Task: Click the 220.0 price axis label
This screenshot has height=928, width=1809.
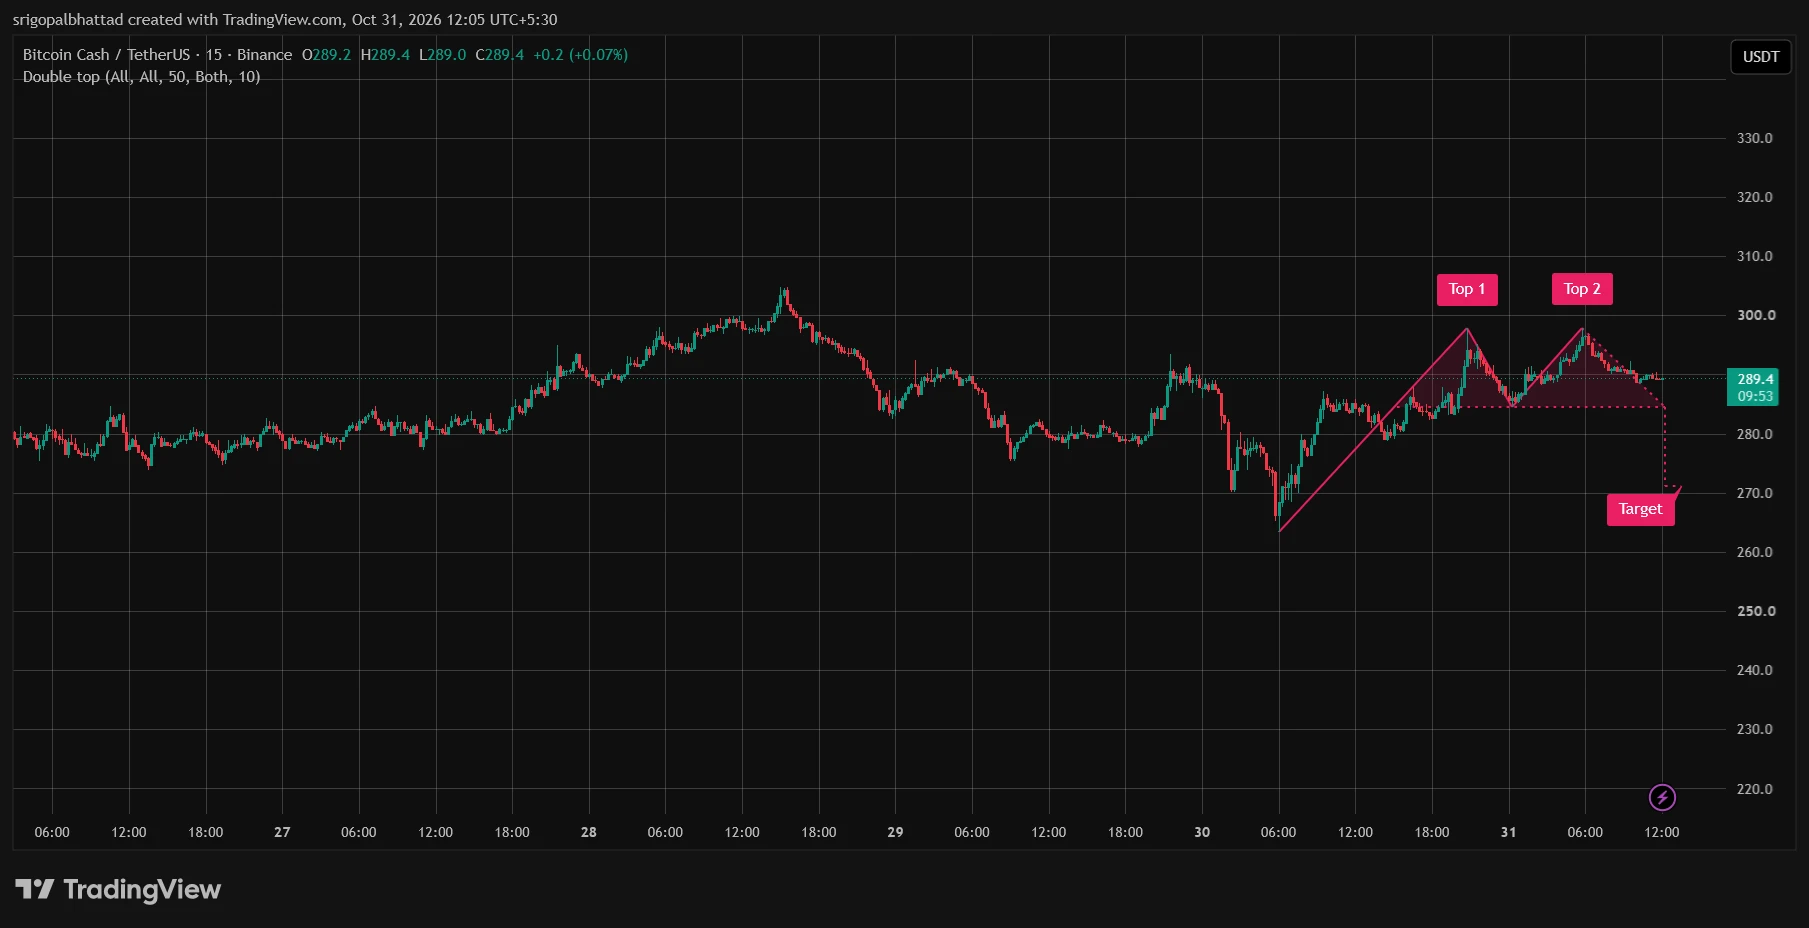Action: click(1754, 789)
